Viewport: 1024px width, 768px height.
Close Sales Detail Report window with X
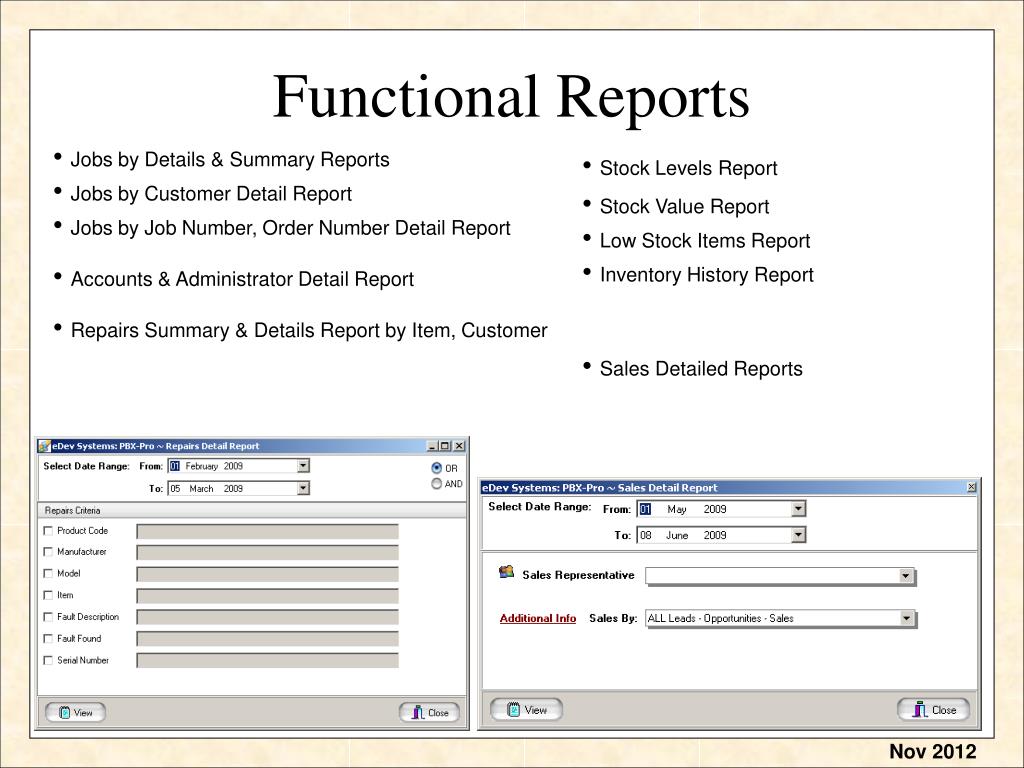coord(971,487)
